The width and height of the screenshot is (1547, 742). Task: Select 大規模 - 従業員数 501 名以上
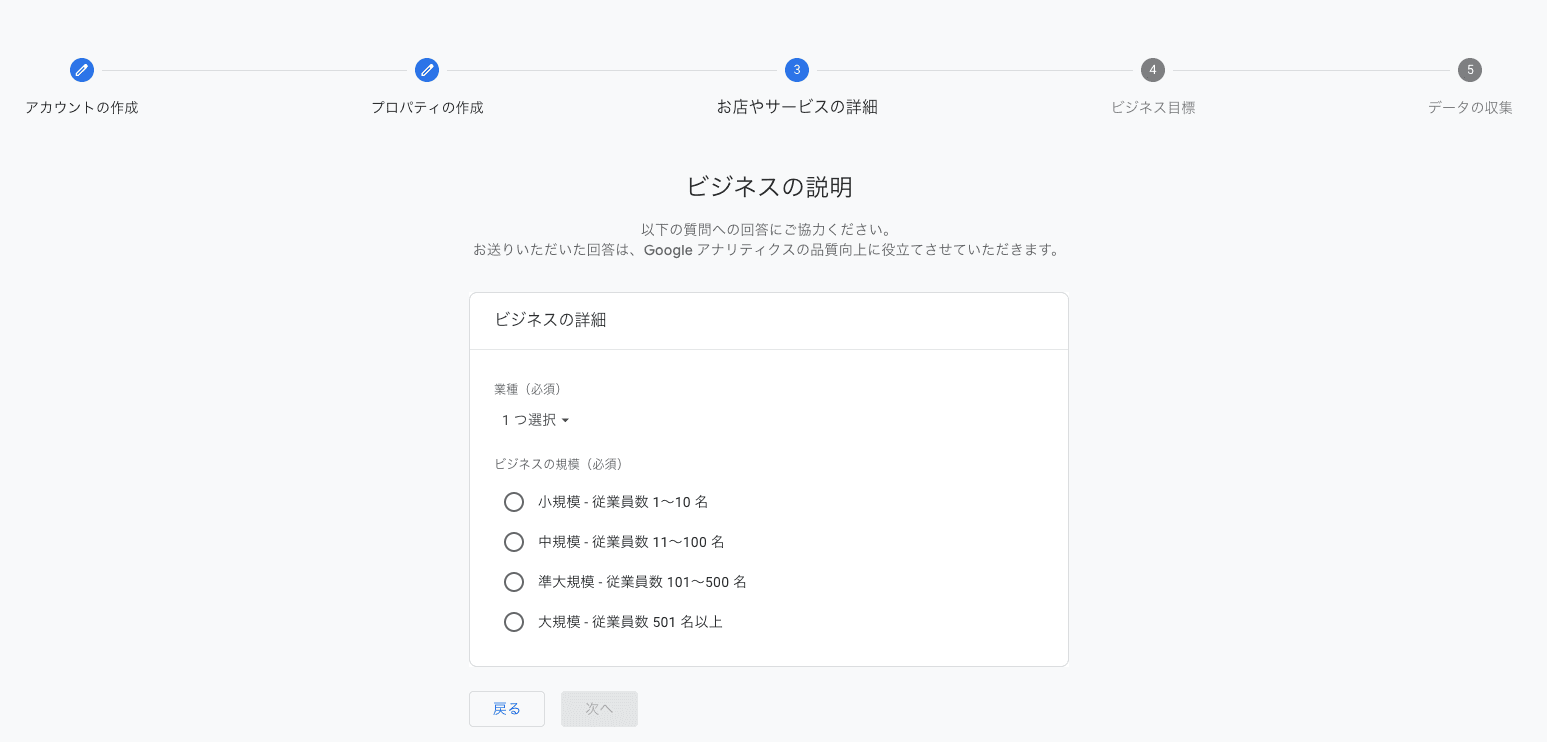514,622
